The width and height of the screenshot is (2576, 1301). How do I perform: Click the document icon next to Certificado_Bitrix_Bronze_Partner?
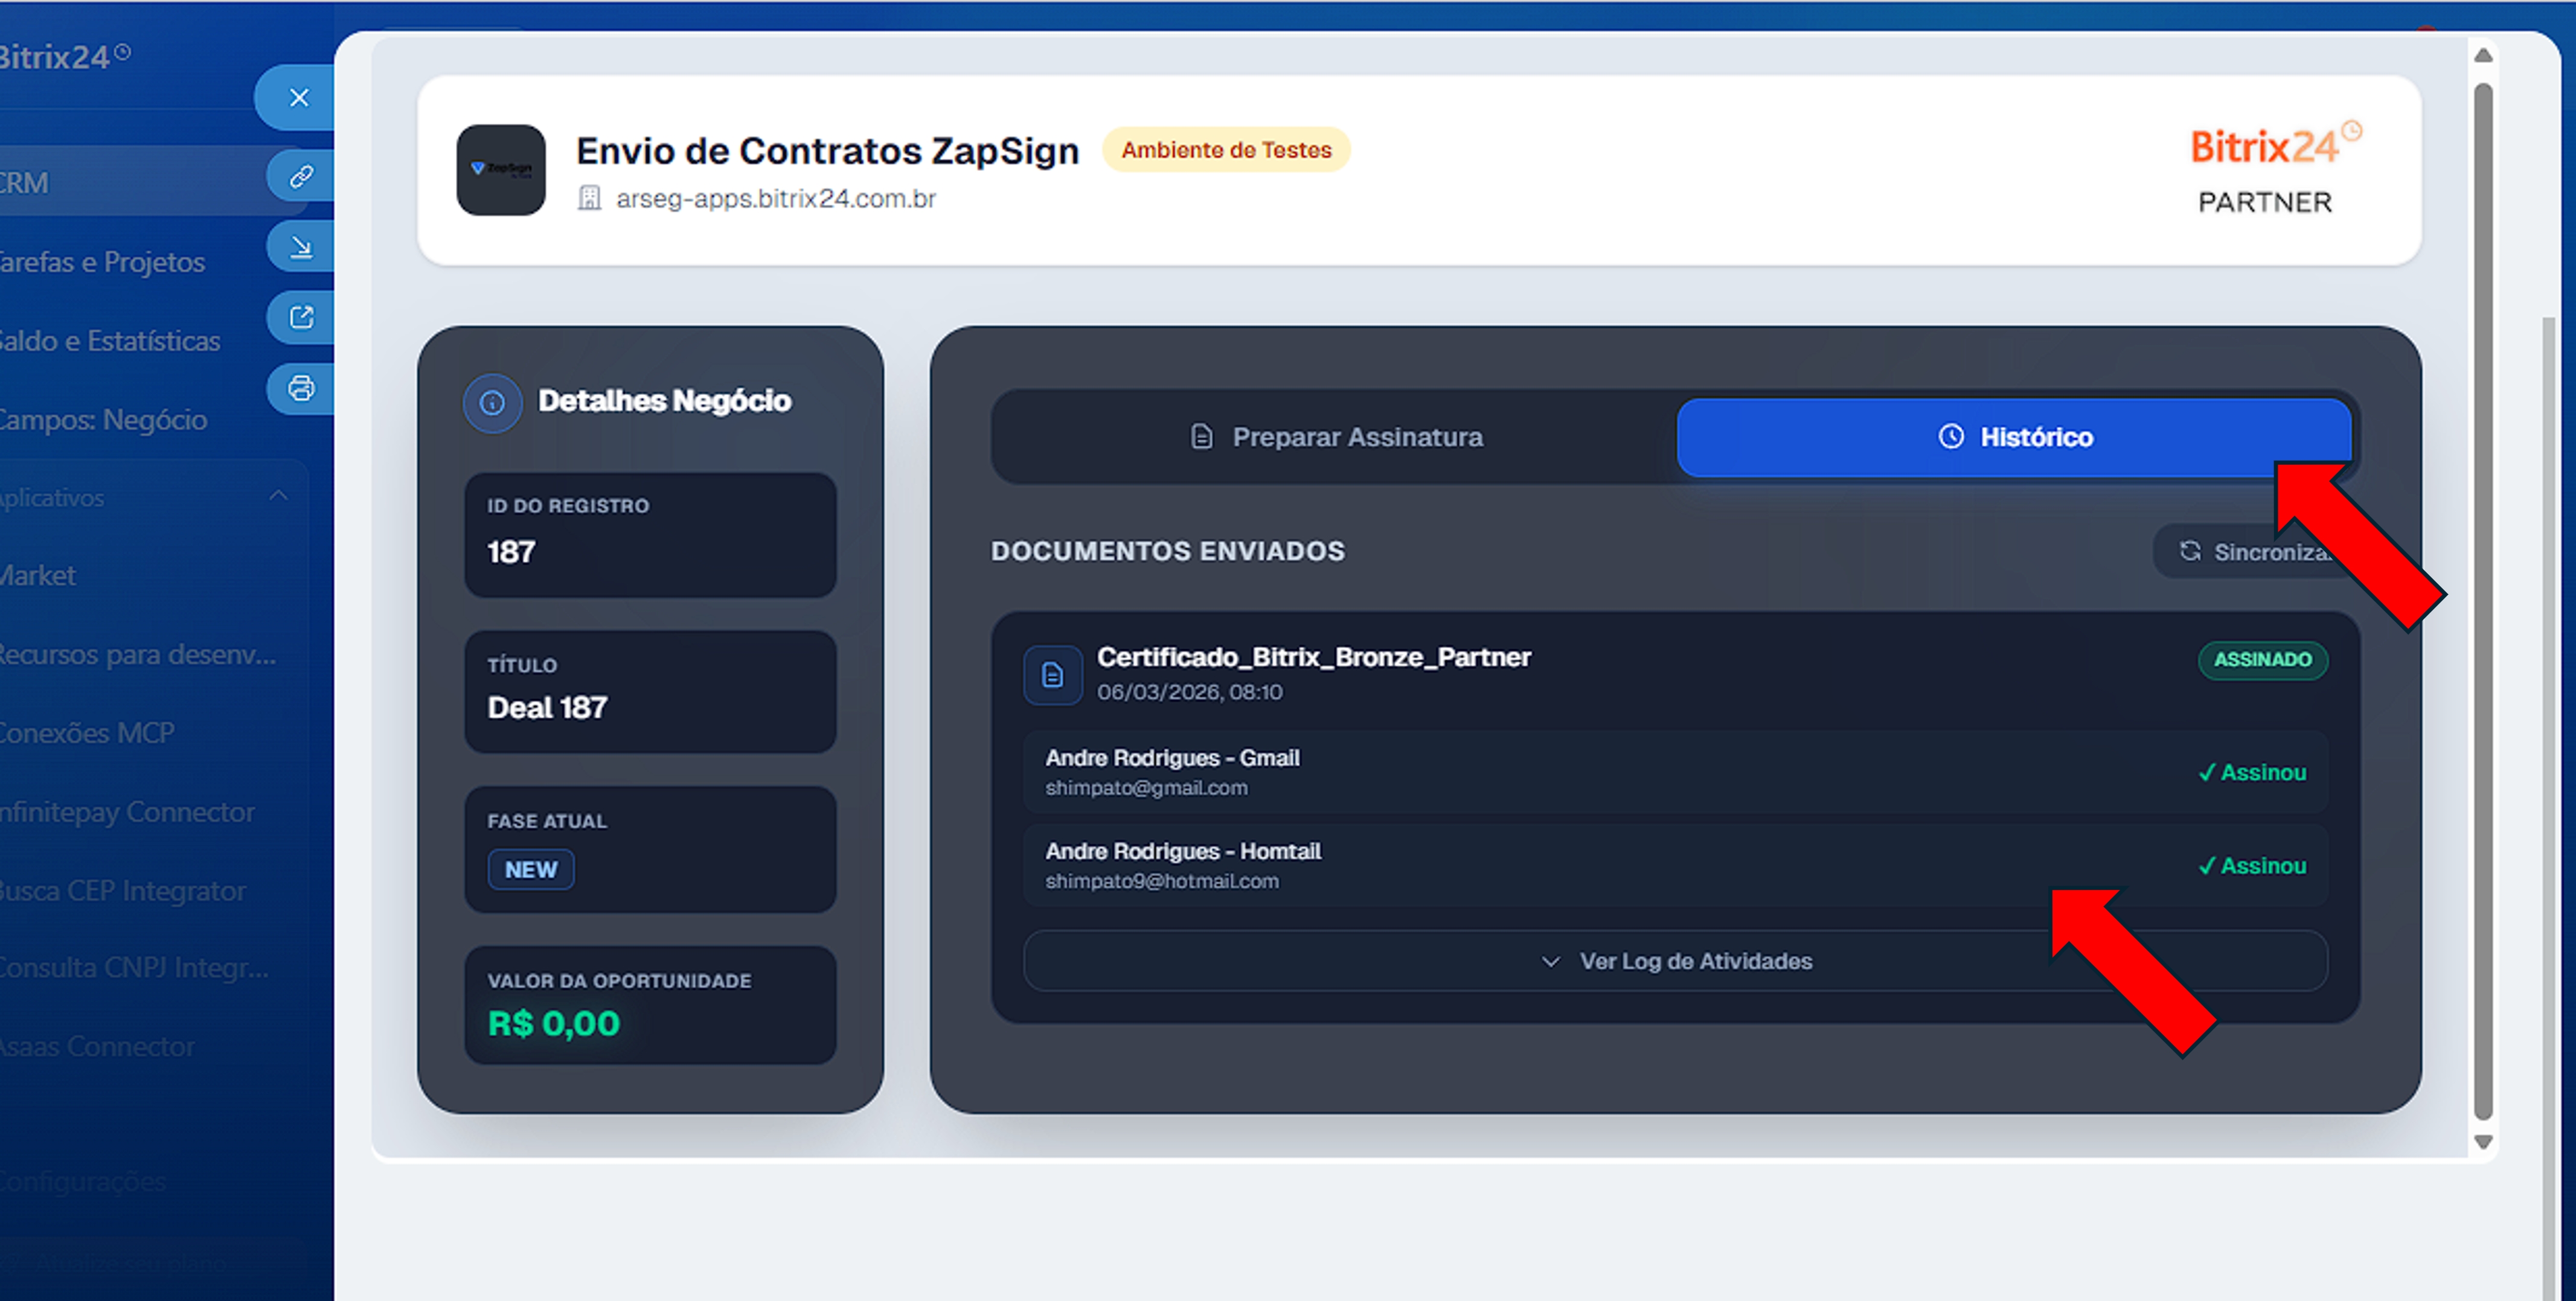tap(1052, 675)
